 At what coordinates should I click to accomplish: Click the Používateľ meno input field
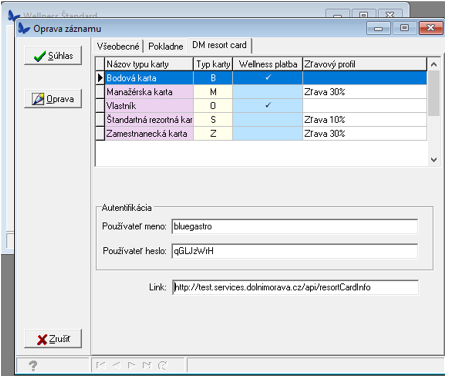click(x=295, y=227)
